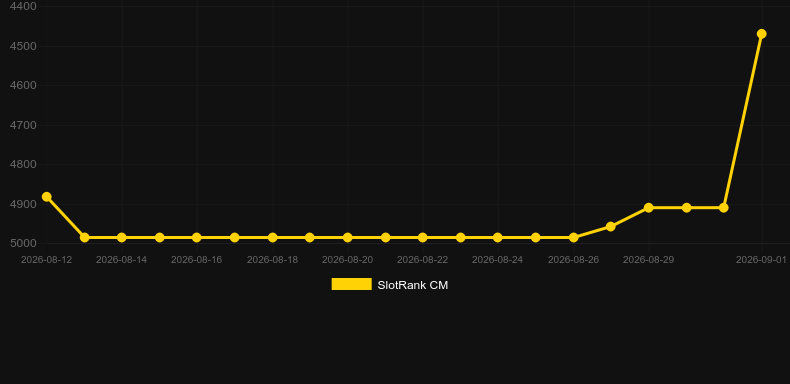The height and width of the screenshot is (384, 790).
Task: Select the data point between 2026-08-12 and 2026-08-14
Action: pos(85,237)
